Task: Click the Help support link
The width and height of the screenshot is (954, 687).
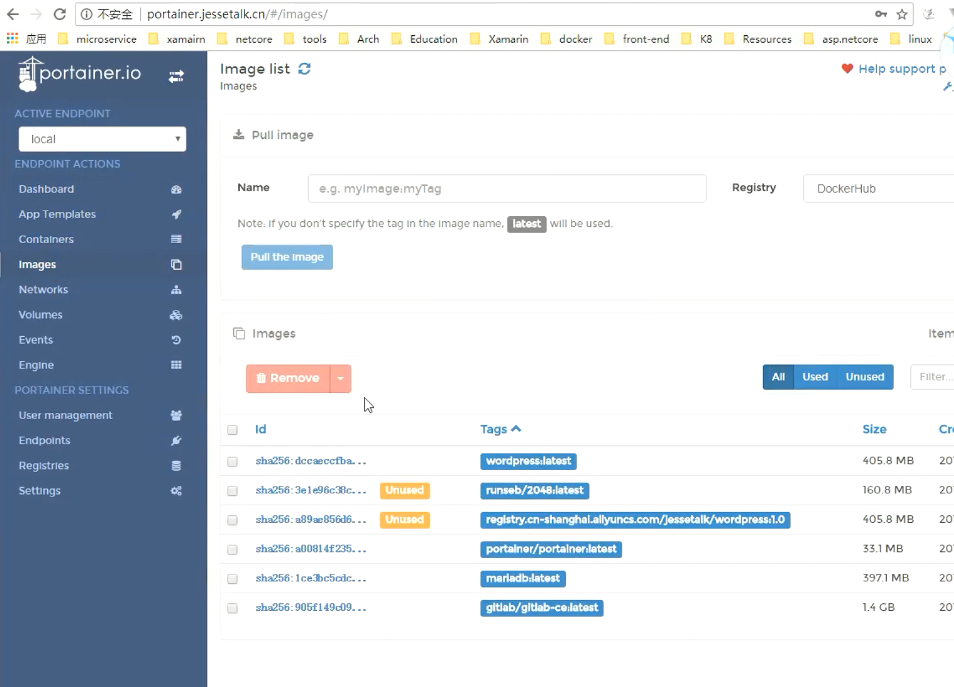Action: click(902, 69)
